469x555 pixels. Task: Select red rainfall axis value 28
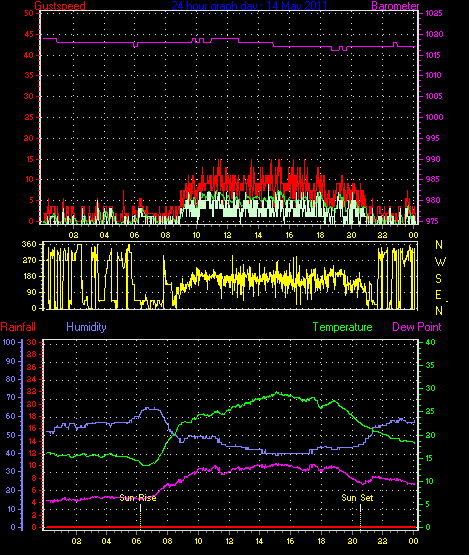32,354
